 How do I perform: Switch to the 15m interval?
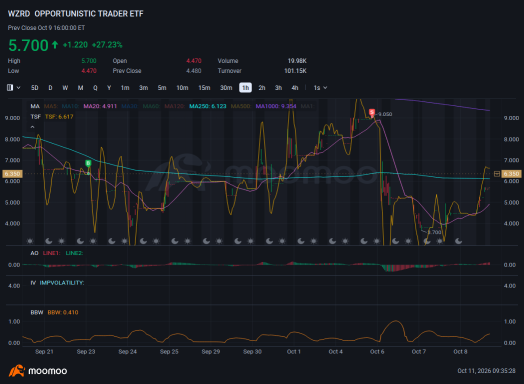point(204,88)
